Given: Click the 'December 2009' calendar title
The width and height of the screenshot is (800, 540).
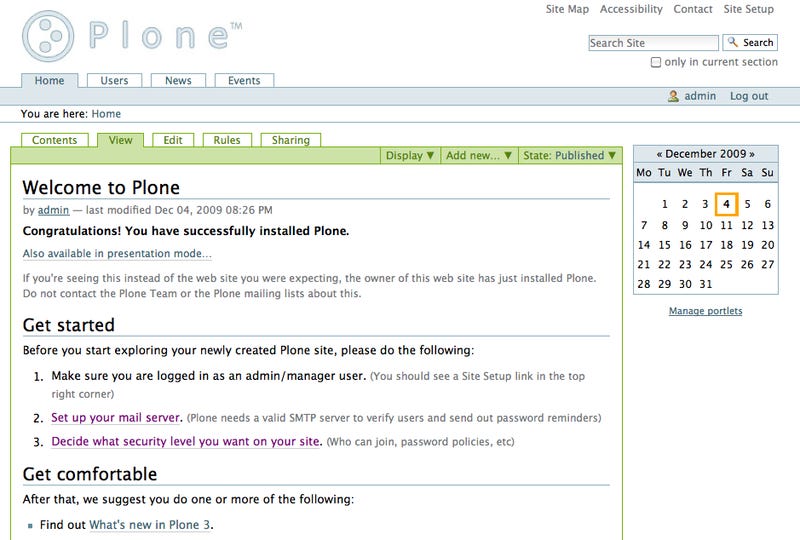Looking at the screenshot, I should click(706, 154).
